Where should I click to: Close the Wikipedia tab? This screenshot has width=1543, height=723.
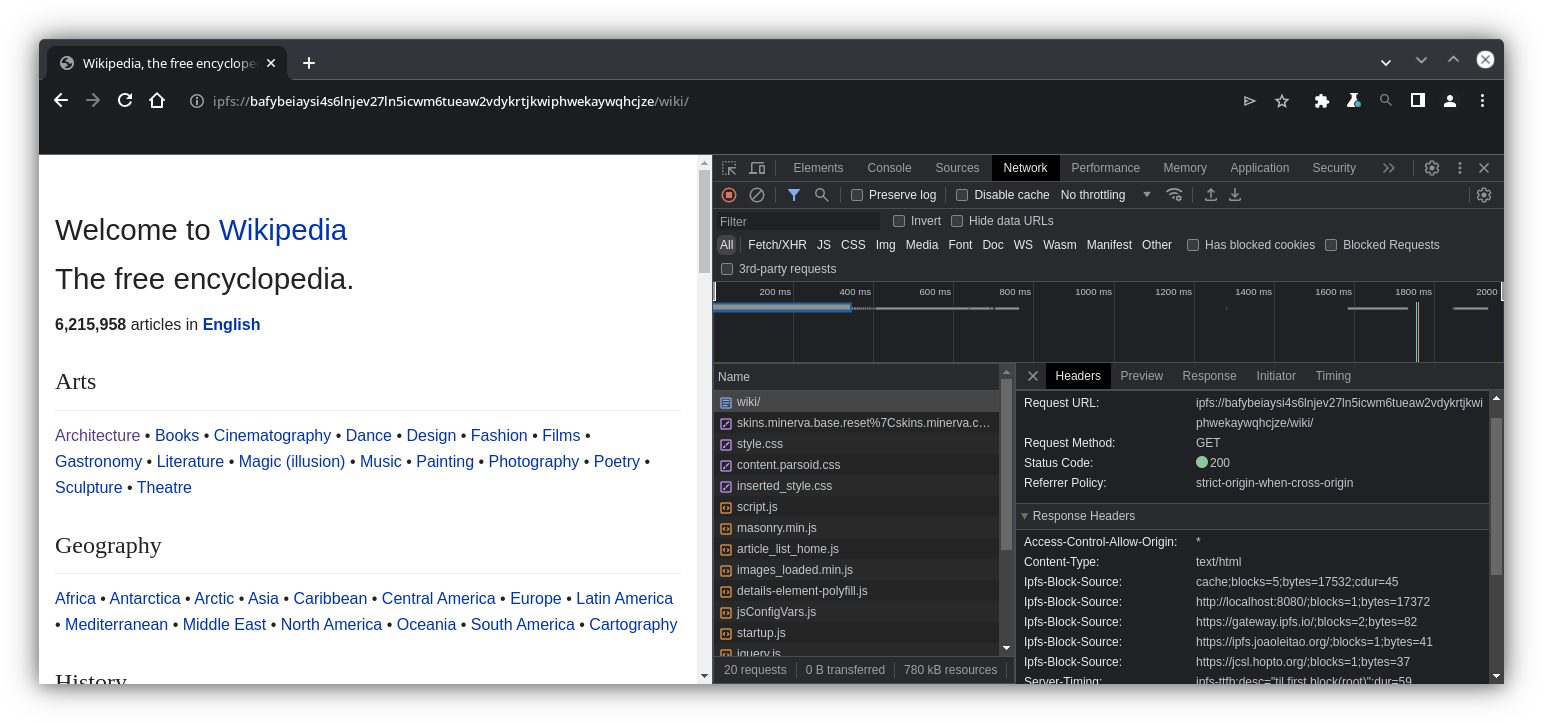tap(271, 63)
